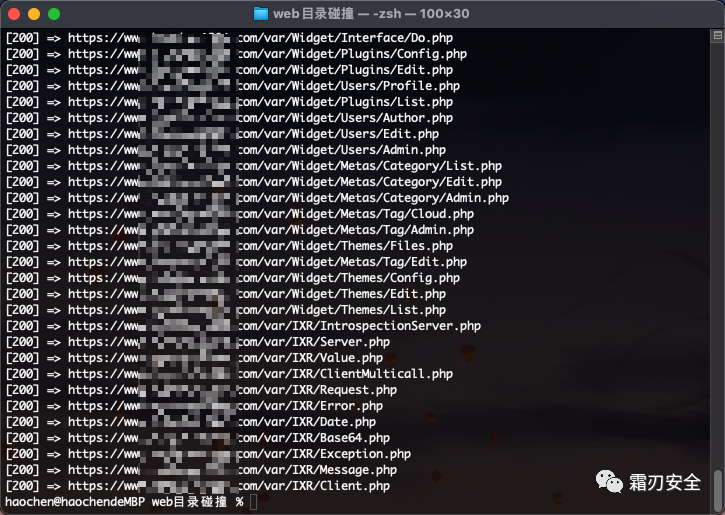Click the Interface/Do.php URL line
The width and height of the screenshot is (725, 515).
pos(229,38)
